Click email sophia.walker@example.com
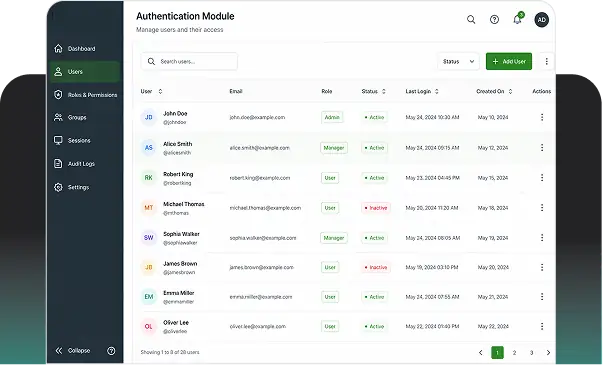603x365 pixels. tap(263, 238)
